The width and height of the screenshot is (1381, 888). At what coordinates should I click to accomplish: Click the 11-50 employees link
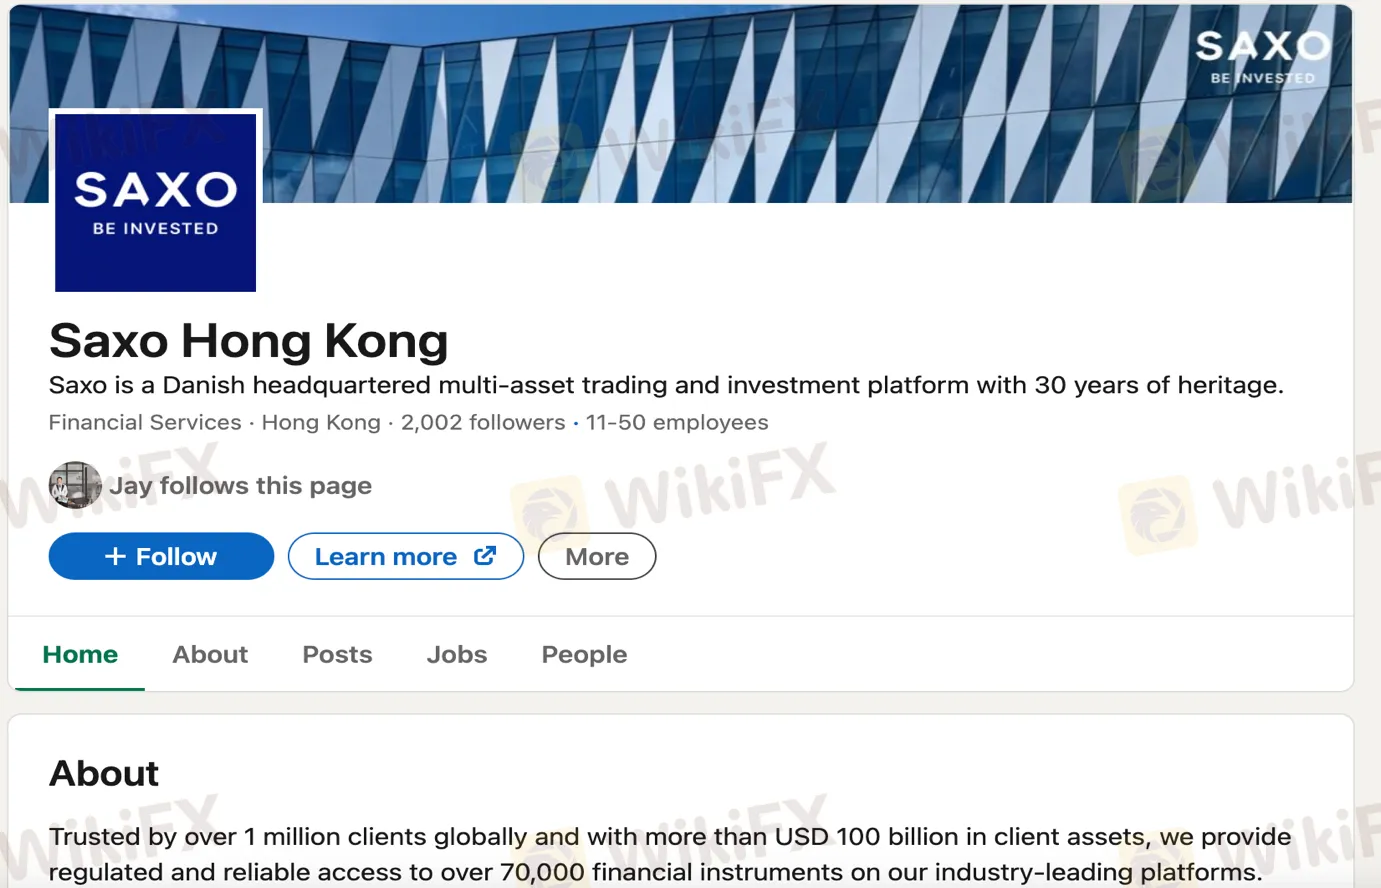click(677, 423)
